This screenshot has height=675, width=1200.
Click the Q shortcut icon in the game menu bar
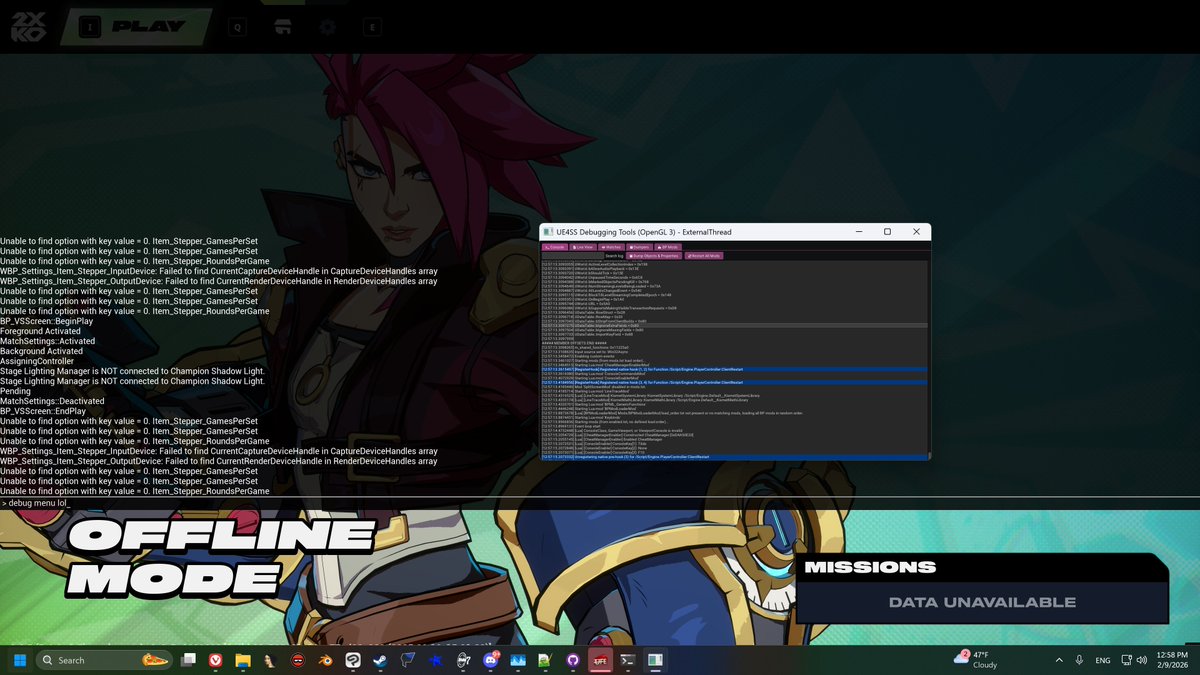(237, 27)
